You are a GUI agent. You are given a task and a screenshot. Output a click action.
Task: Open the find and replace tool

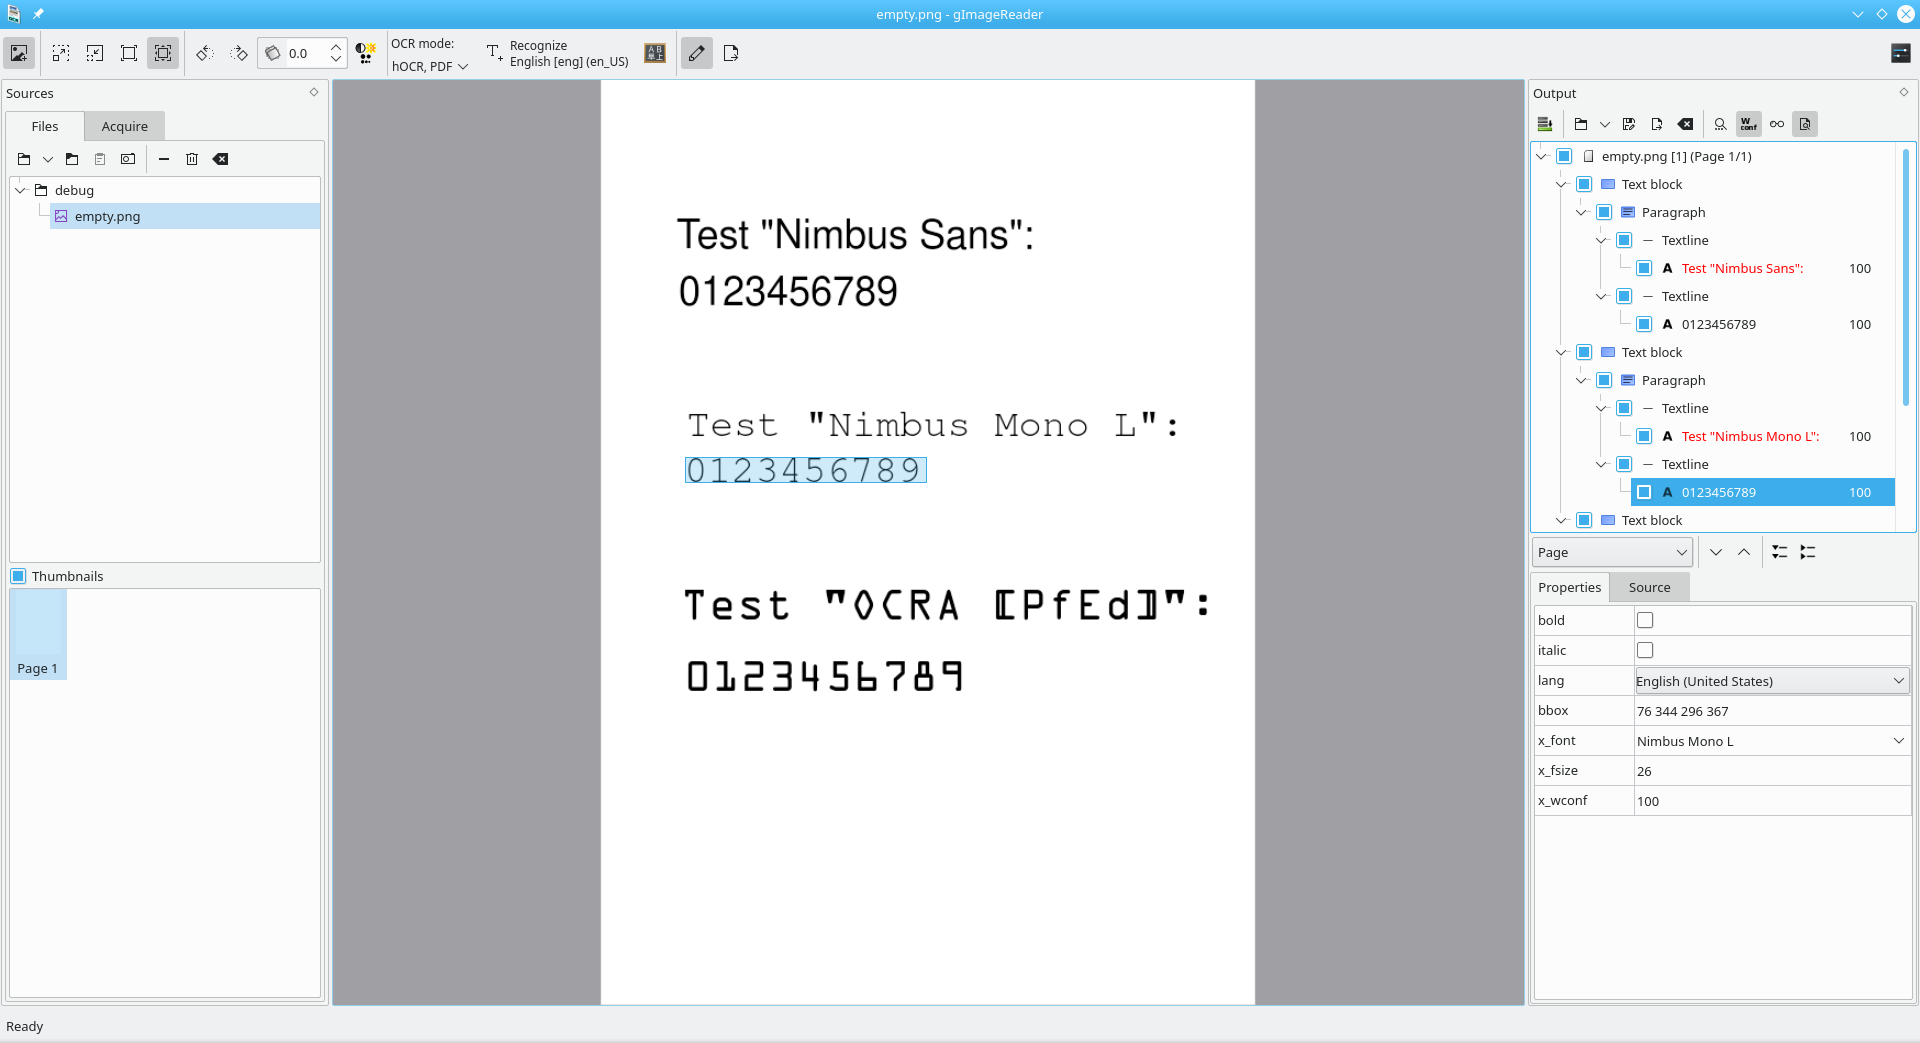click(1719, 123)
